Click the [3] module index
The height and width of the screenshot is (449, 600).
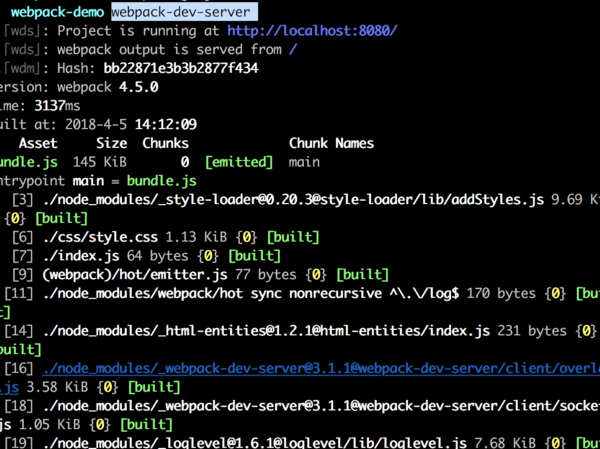[x=23, y=199]
